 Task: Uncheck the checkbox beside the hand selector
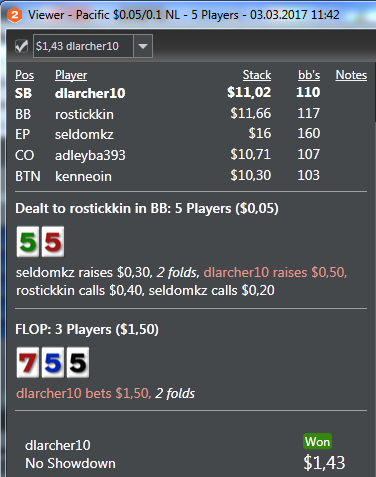(22, 46)
